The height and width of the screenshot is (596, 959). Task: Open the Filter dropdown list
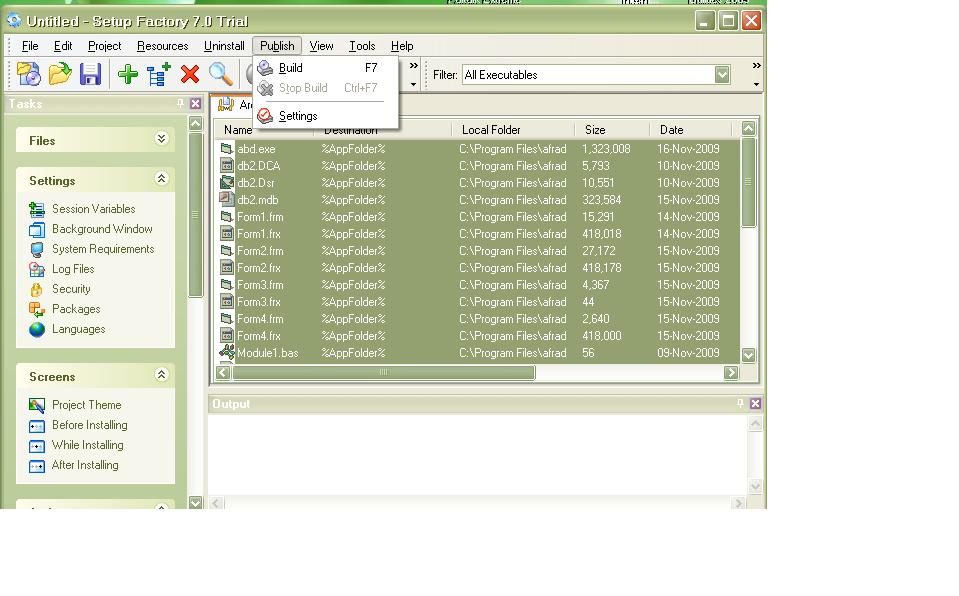(722, 75)
